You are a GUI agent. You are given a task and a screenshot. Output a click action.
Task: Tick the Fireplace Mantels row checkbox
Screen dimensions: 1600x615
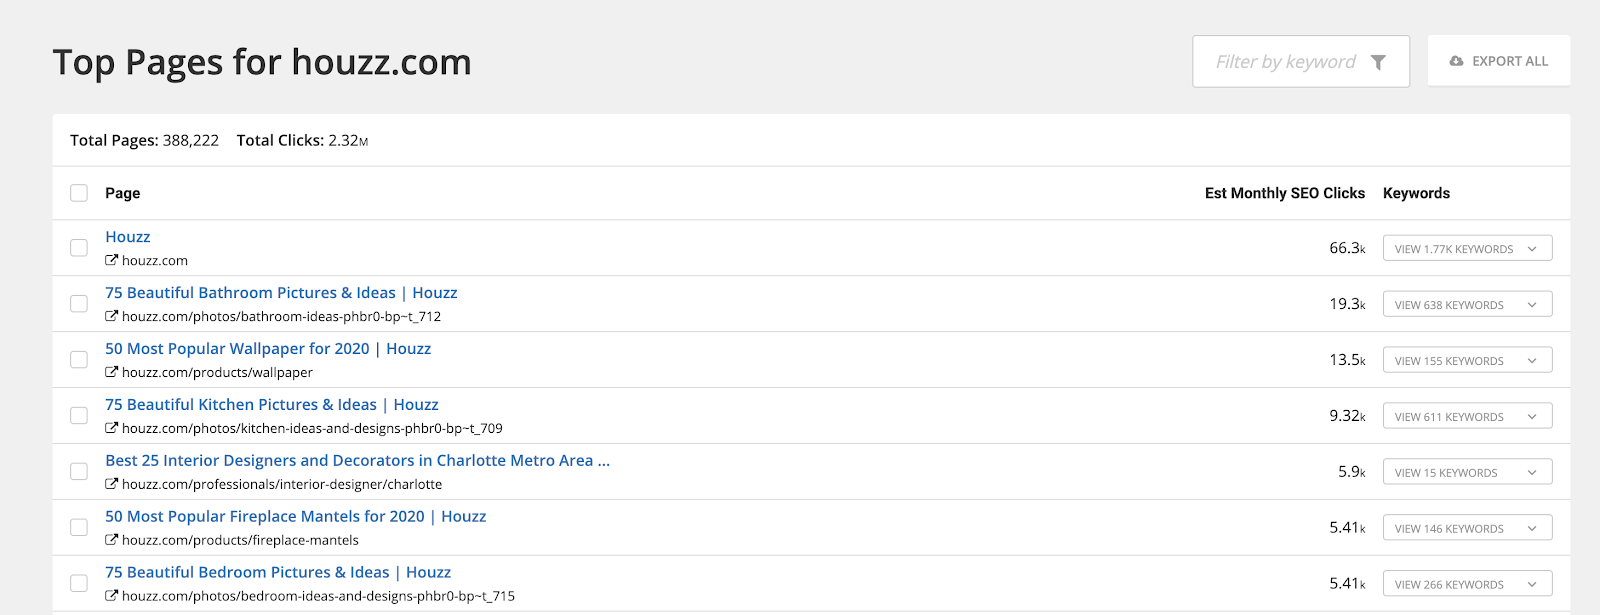coord(79,527)
